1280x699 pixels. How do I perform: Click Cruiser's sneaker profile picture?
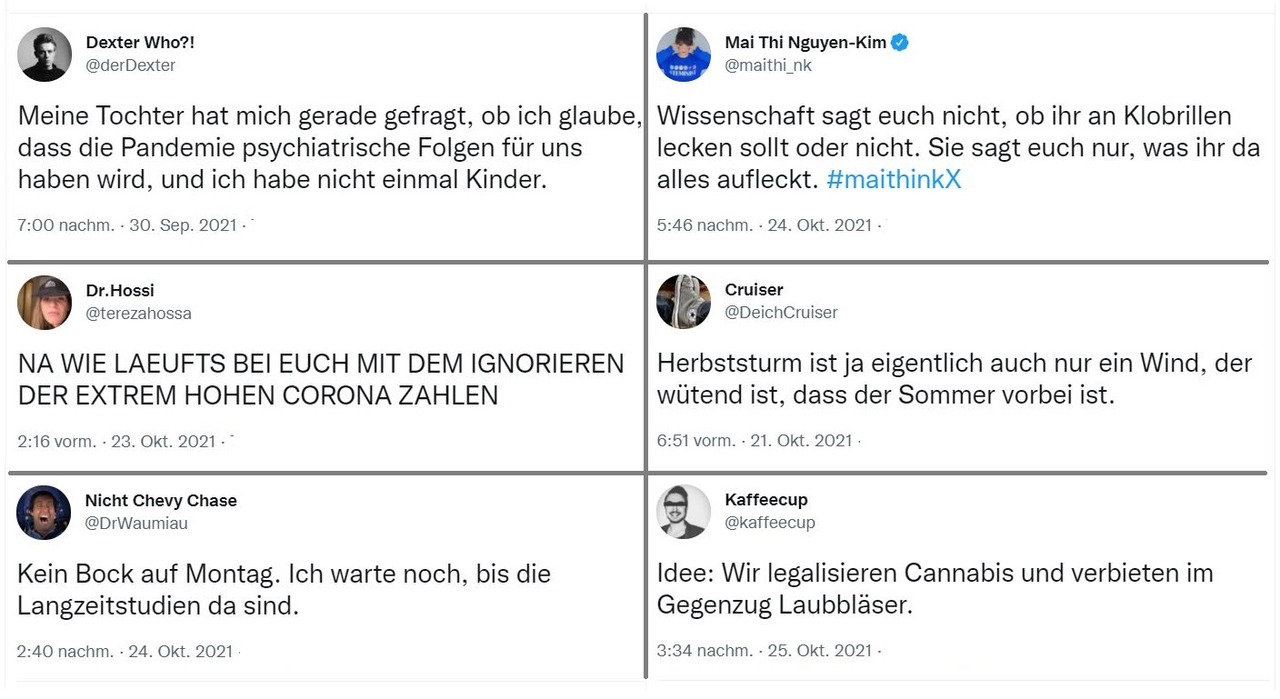[684, 301]
